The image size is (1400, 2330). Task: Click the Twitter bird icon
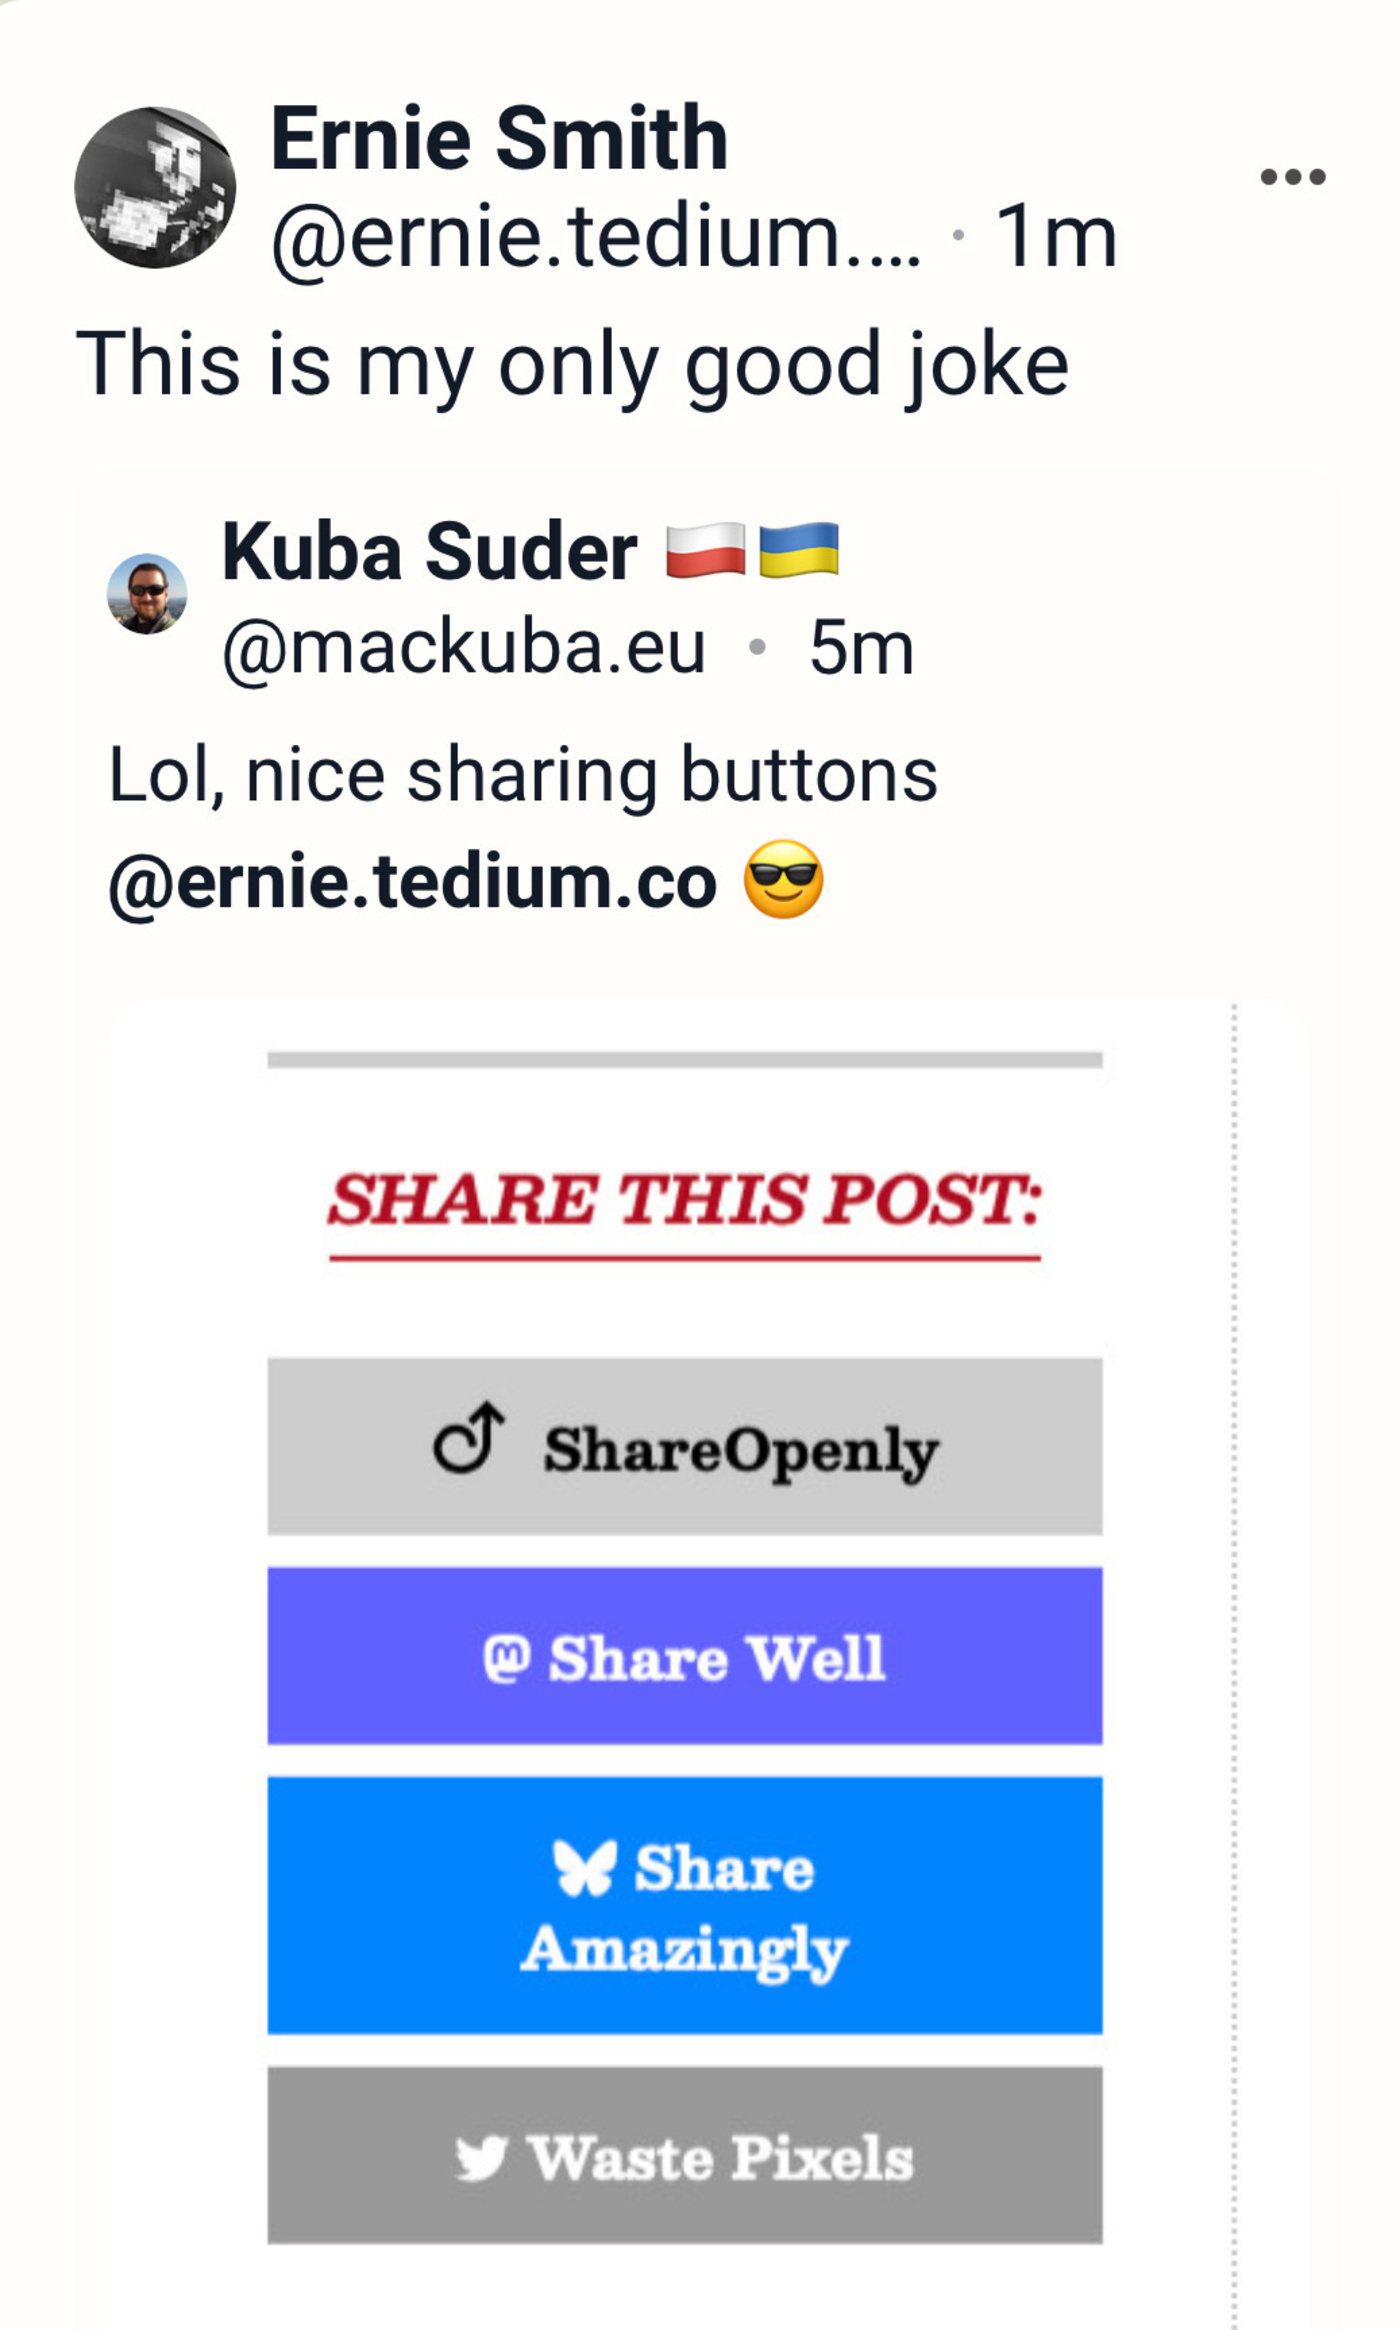(481, 2157)
